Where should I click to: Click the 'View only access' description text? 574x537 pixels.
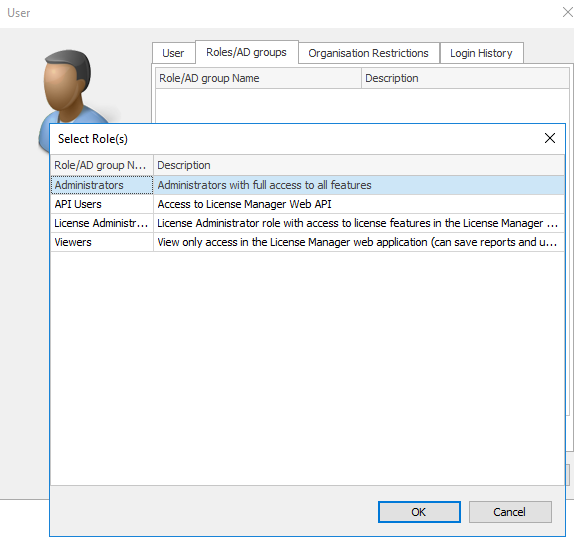pos(357,242)
